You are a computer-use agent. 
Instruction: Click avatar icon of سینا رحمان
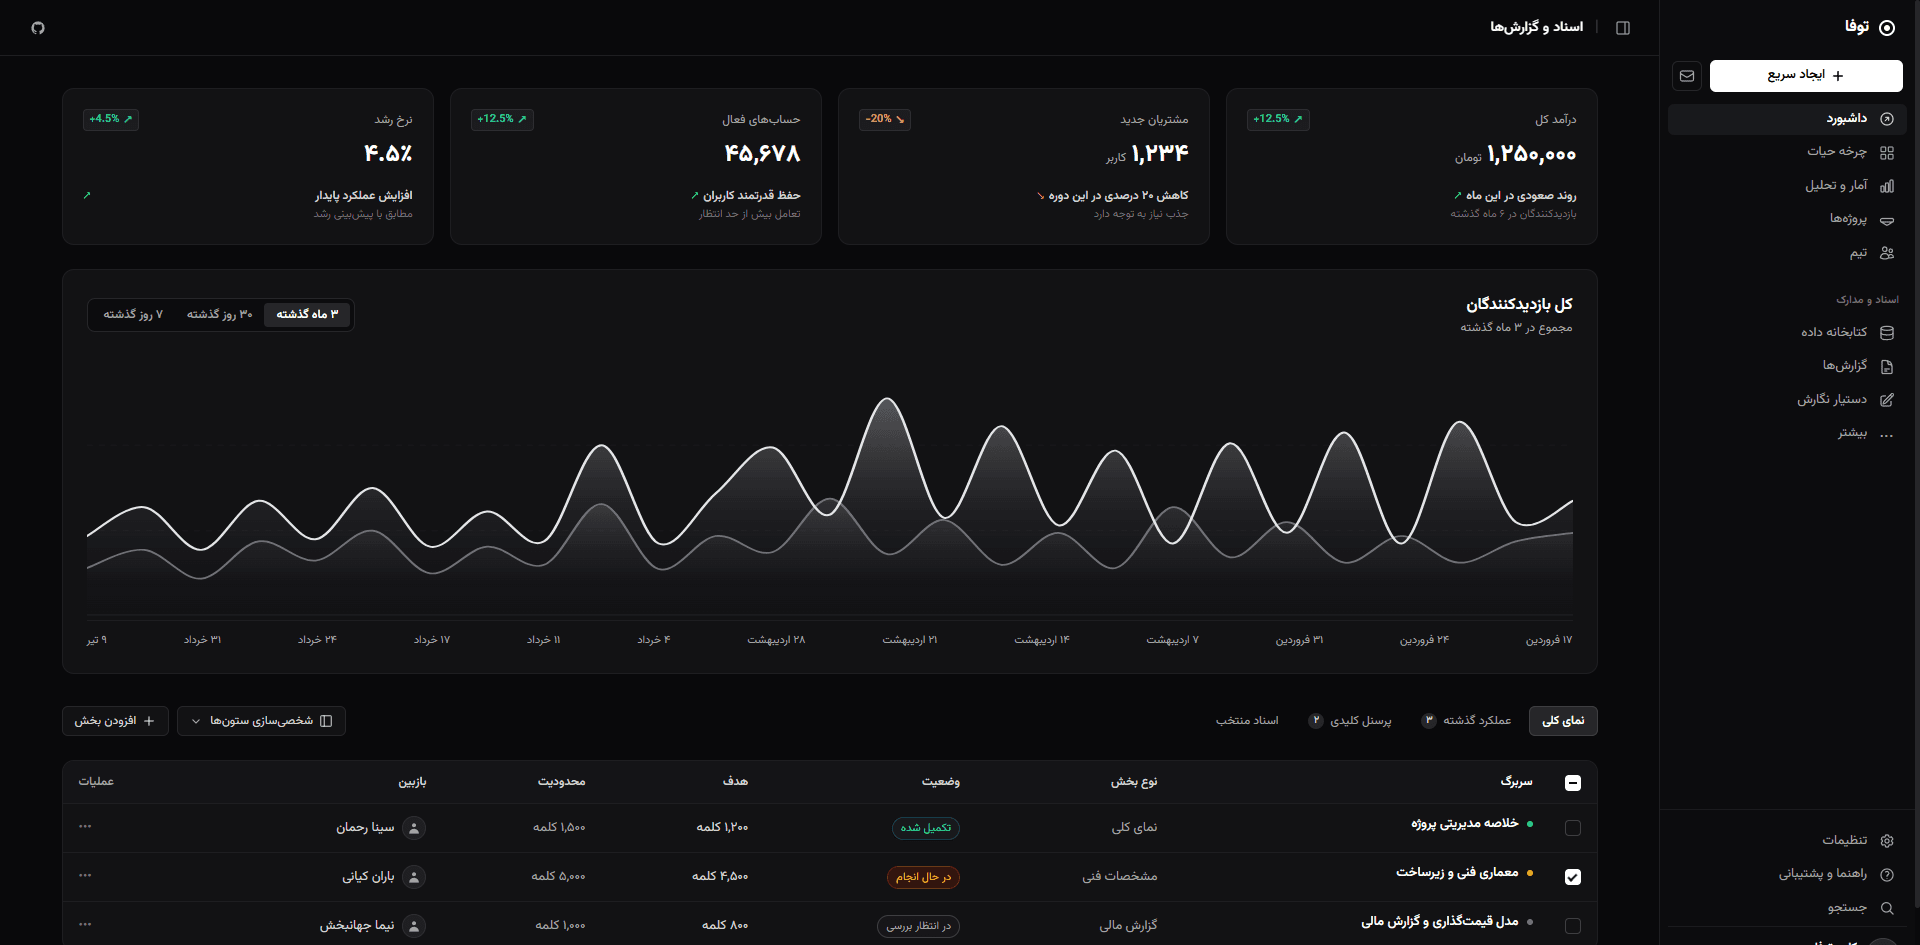tap(414, 828)
